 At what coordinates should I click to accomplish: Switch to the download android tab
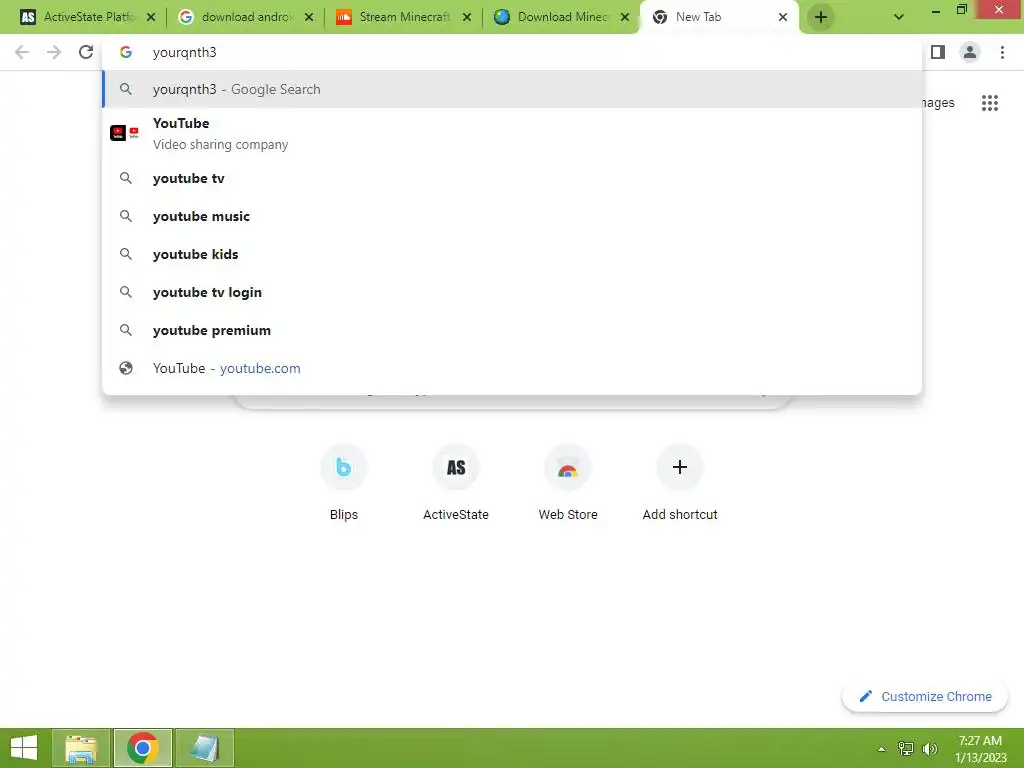246,17
